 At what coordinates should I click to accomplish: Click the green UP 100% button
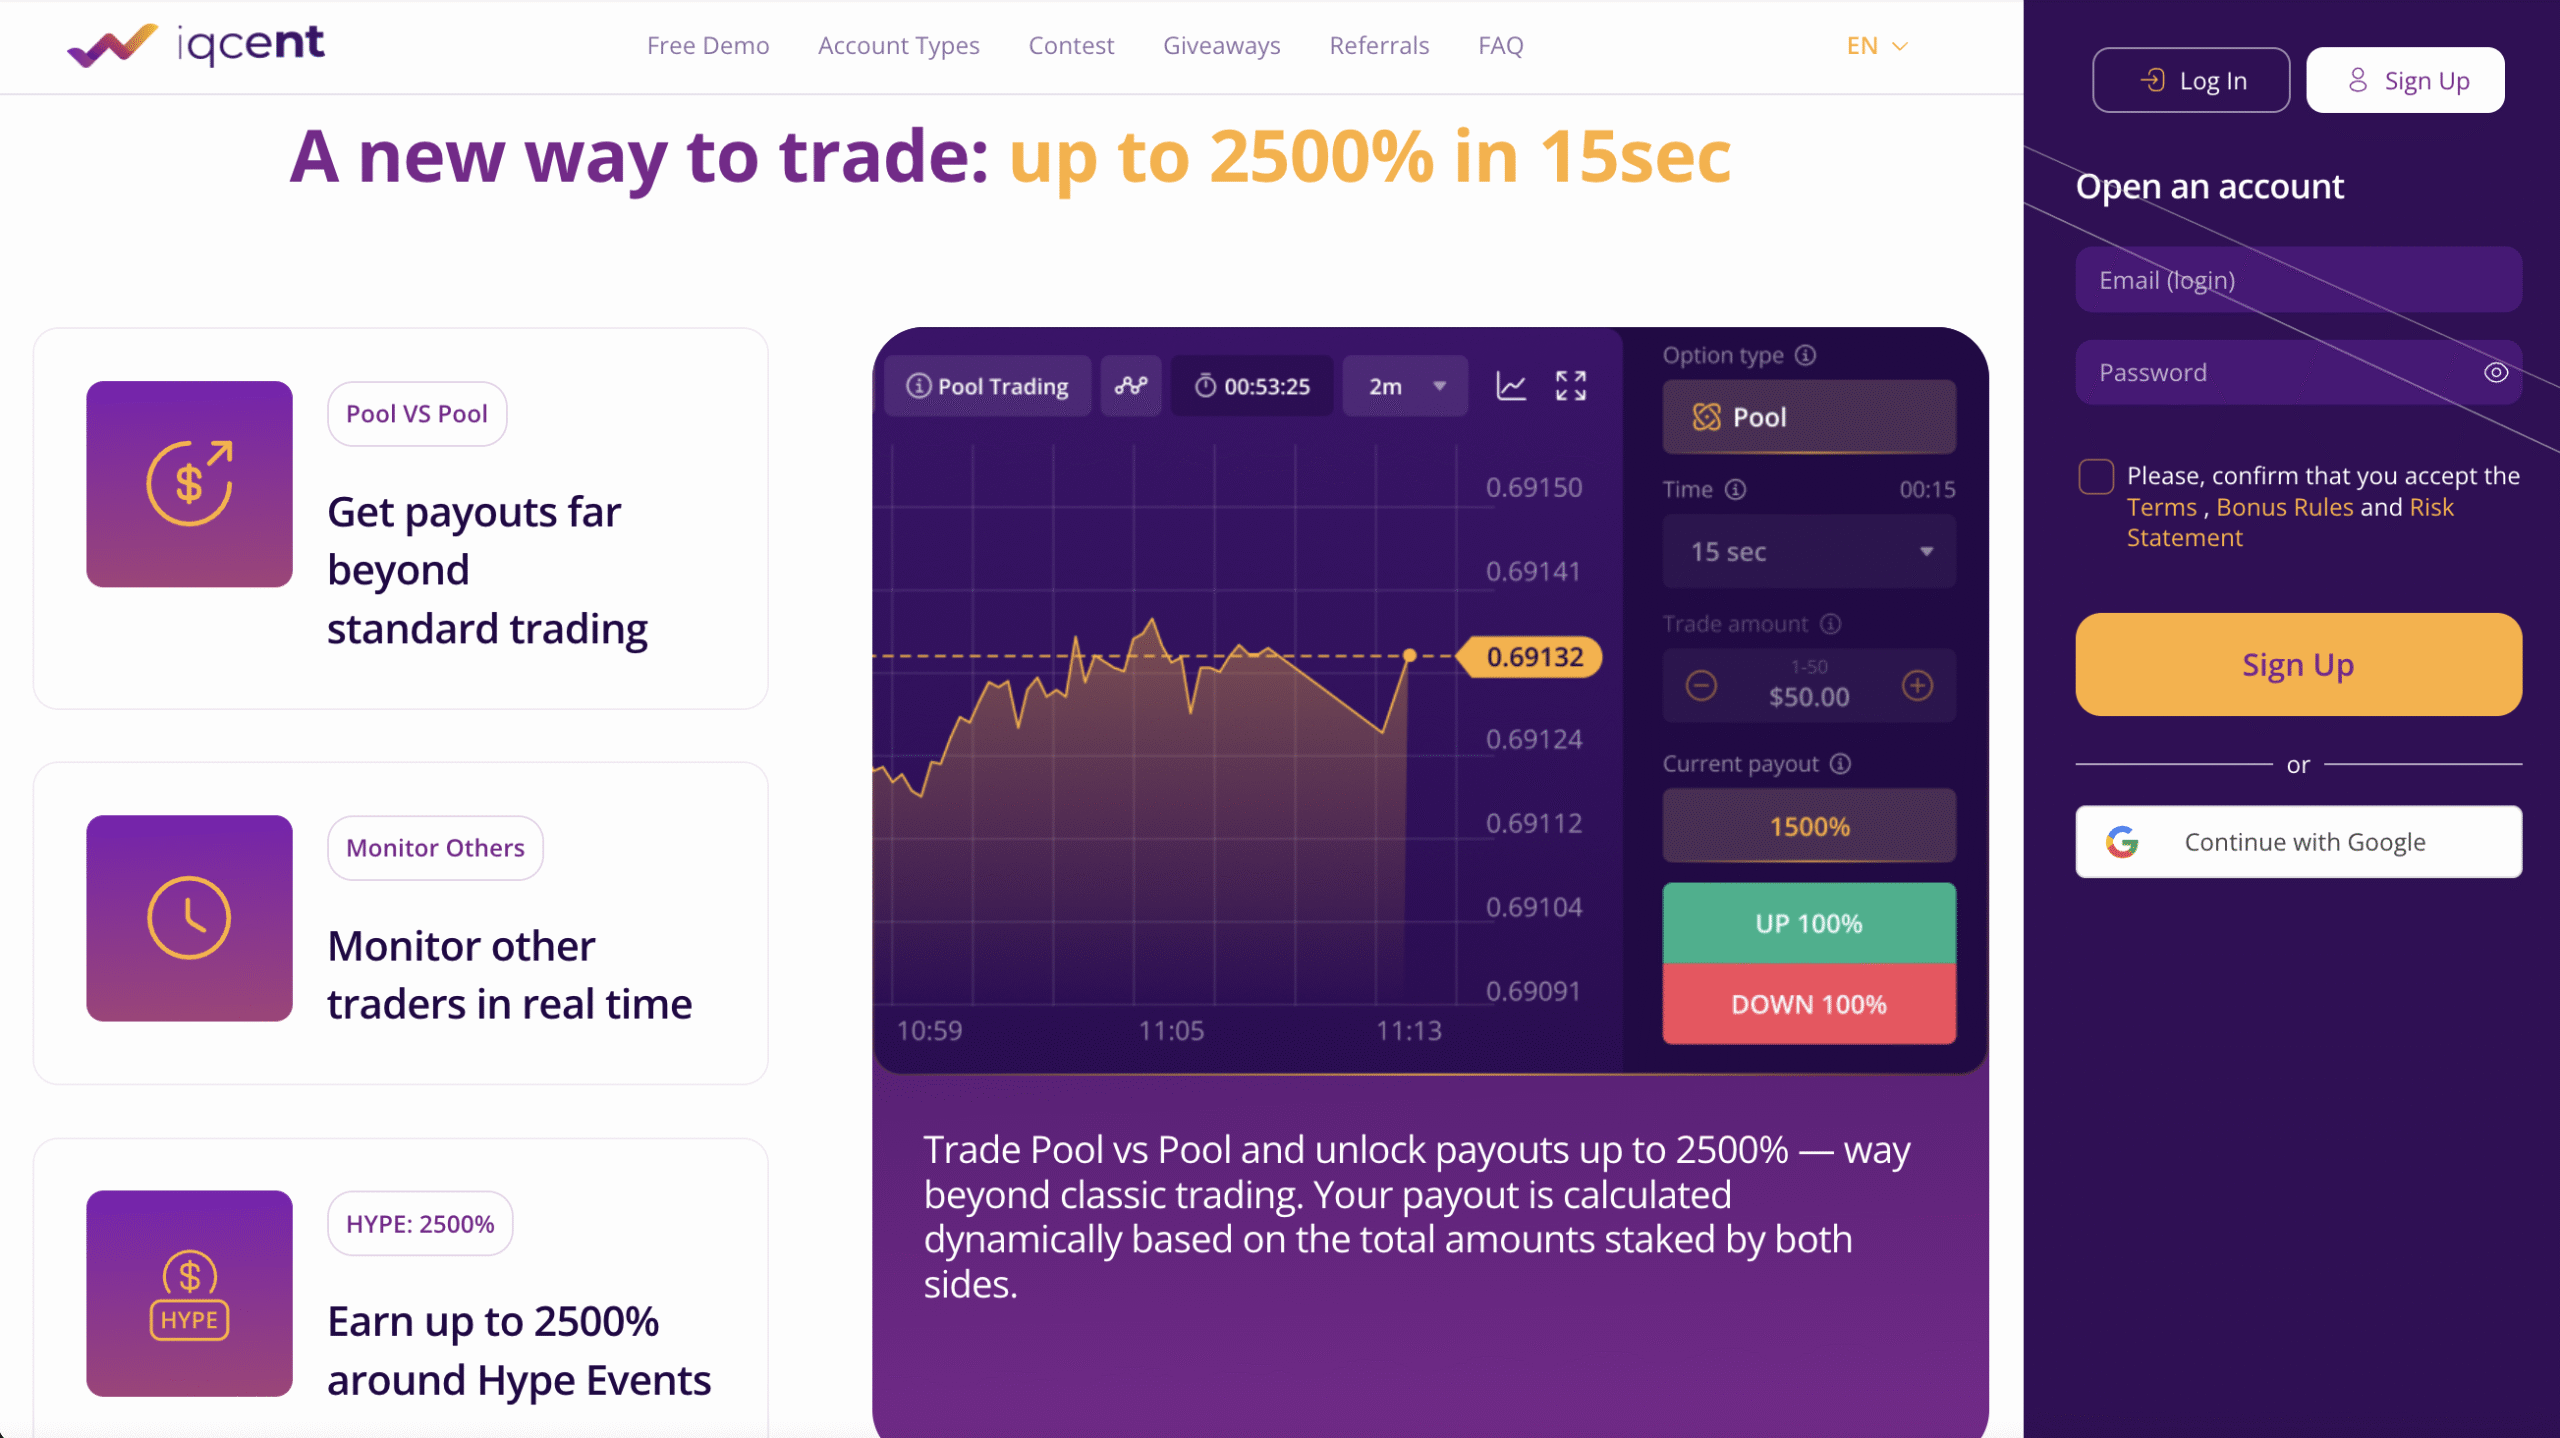click(x=1809, y=923)
